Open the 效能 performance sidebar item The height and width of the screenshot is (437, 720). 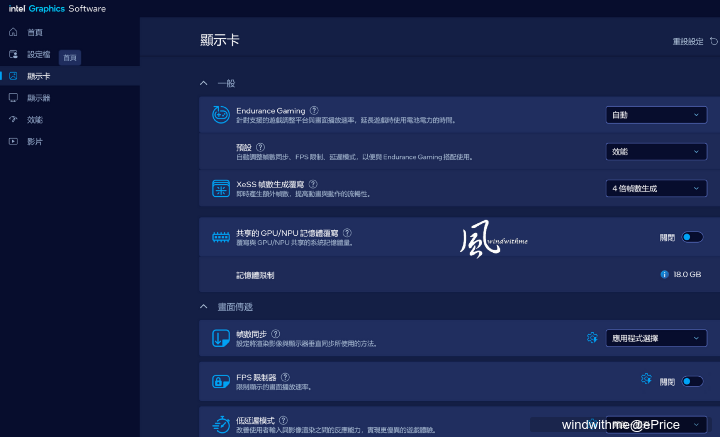[x=70, y=120]
